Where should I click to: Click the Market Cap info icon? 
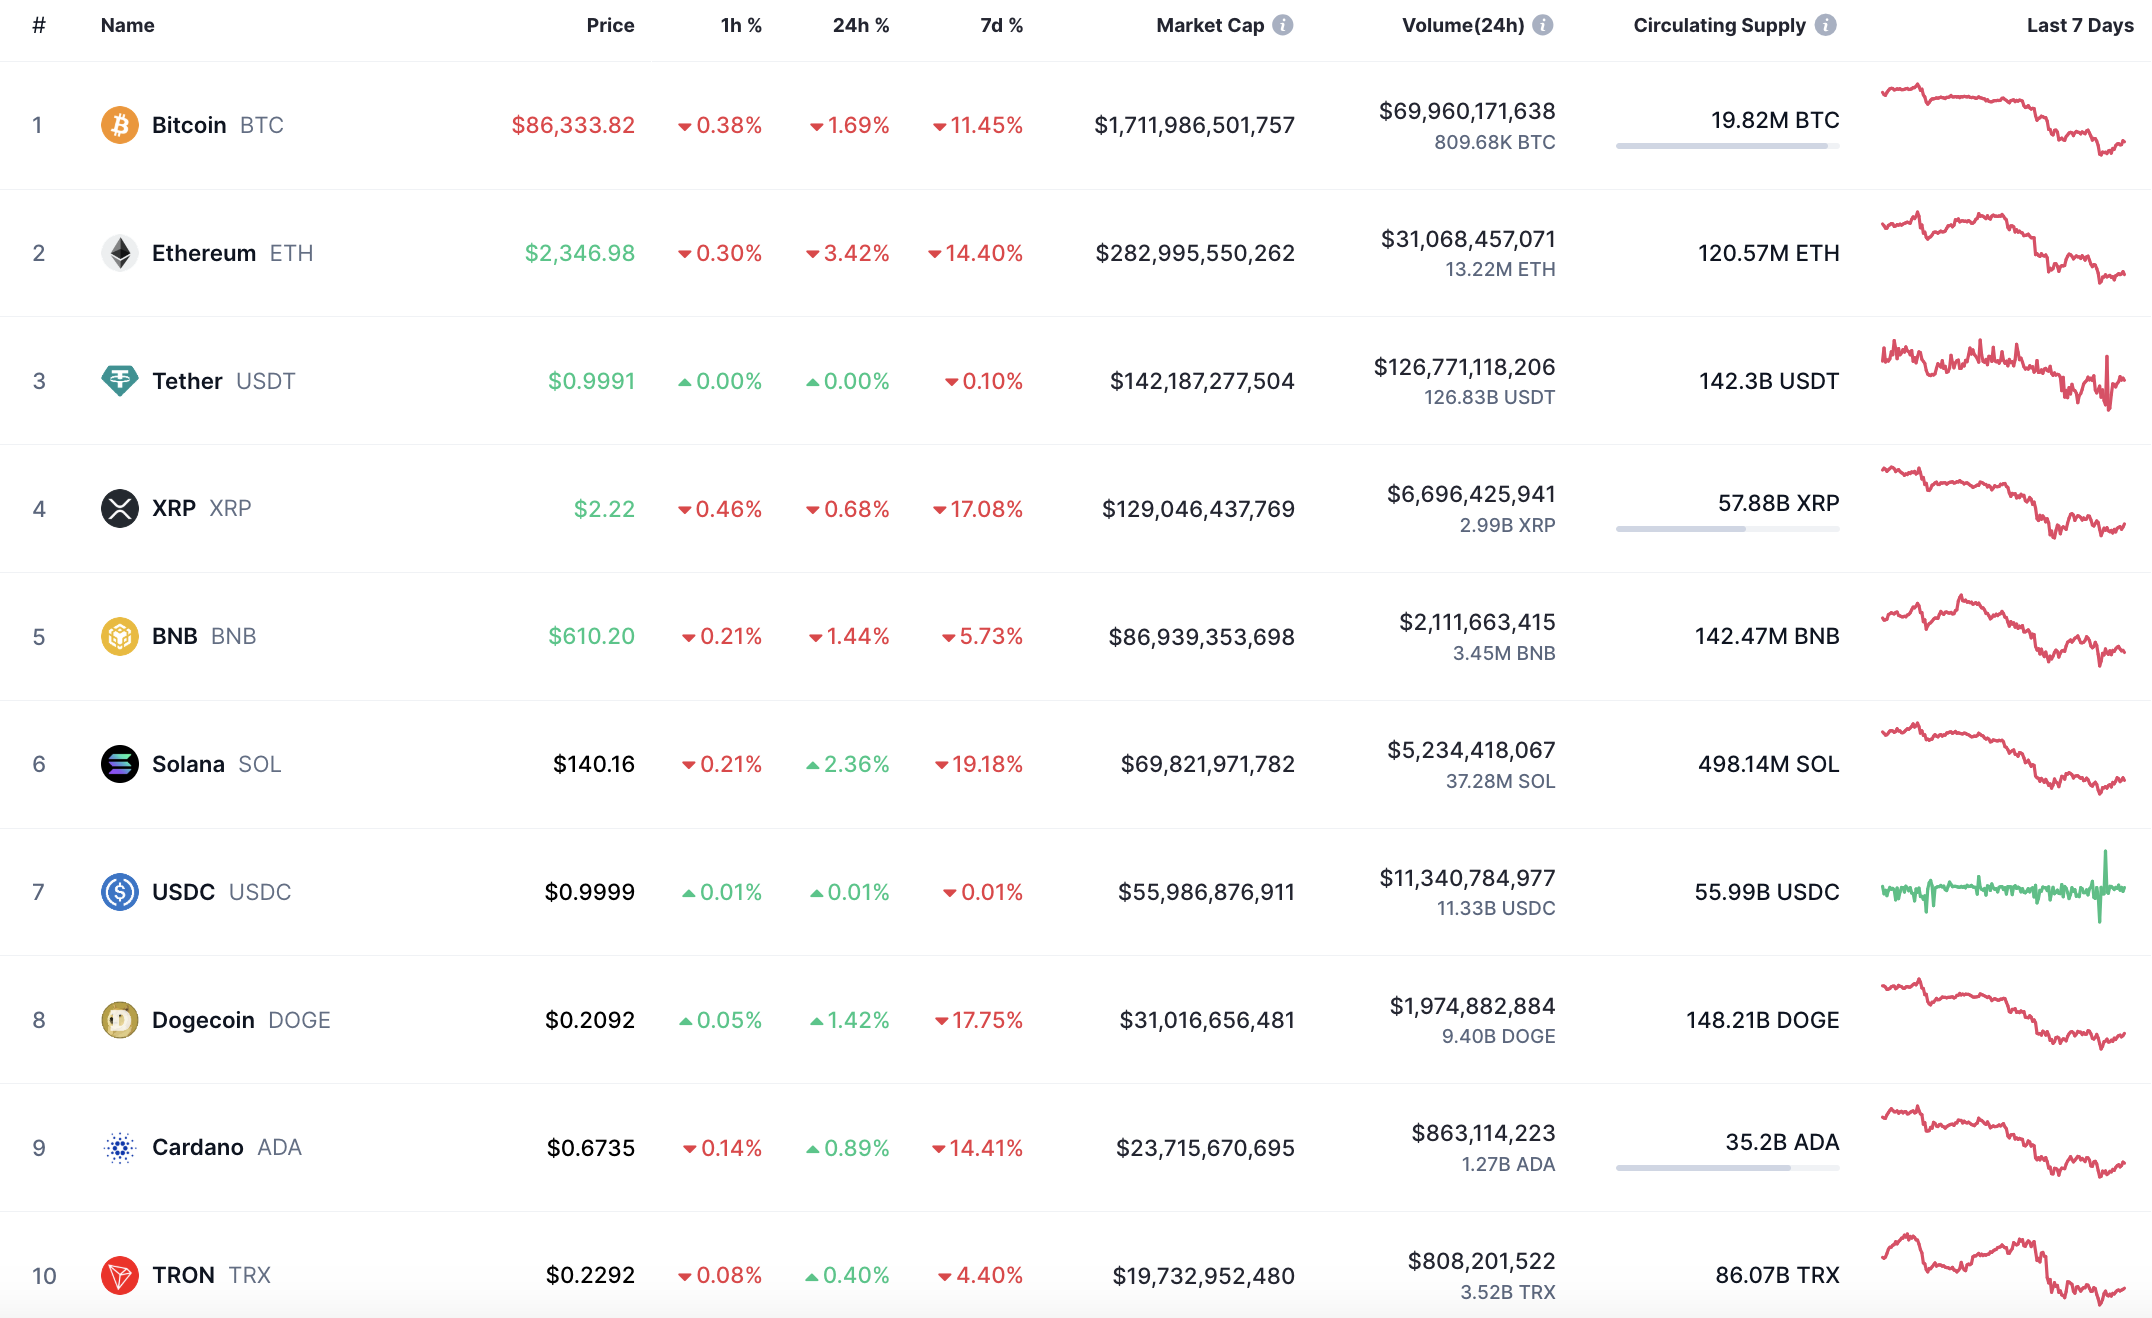pos(1283,25)
